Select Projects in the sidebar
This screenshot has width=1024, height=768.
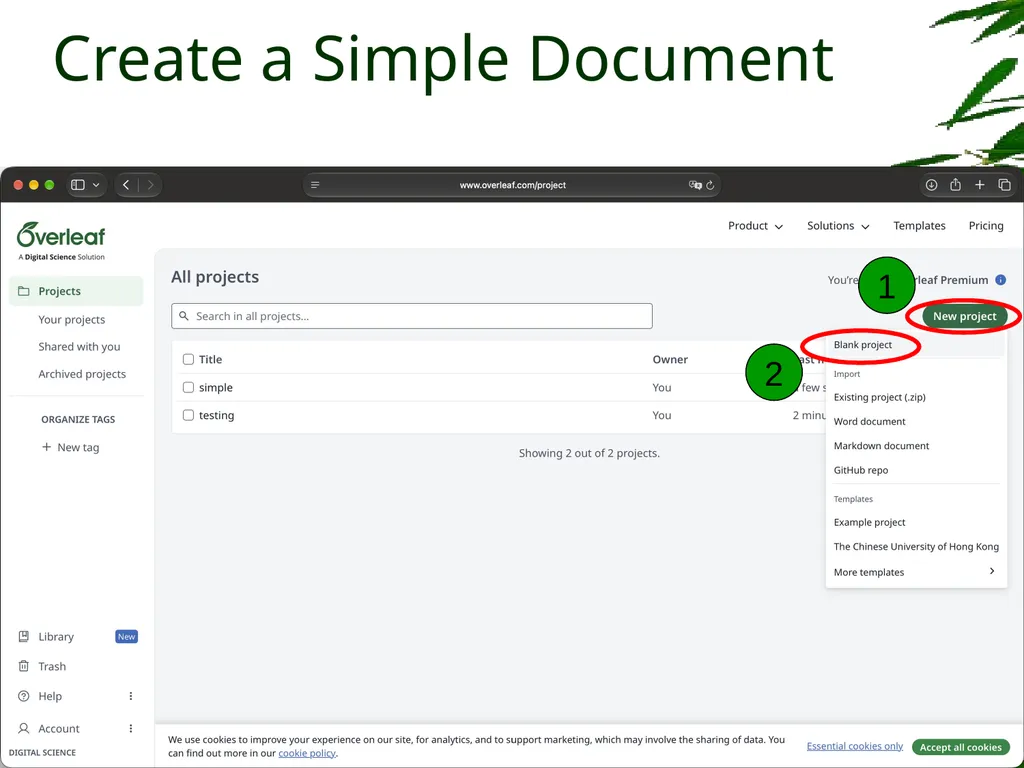click(x=76, y=291)
